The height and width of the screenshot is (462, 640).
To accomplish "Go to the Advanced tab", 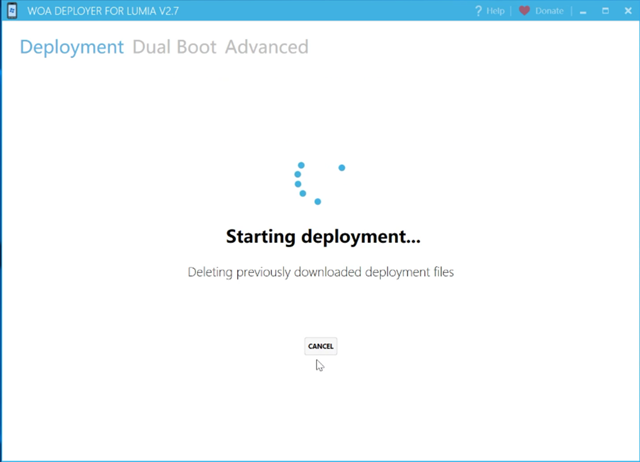I will (266, 47).
